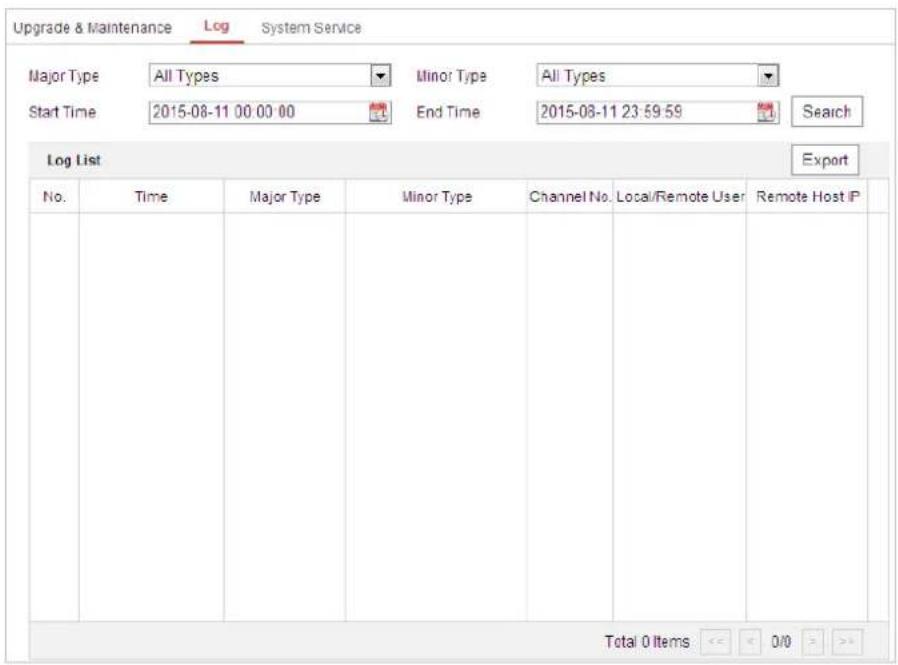Click the Major Type combo box

click(270, 76)
